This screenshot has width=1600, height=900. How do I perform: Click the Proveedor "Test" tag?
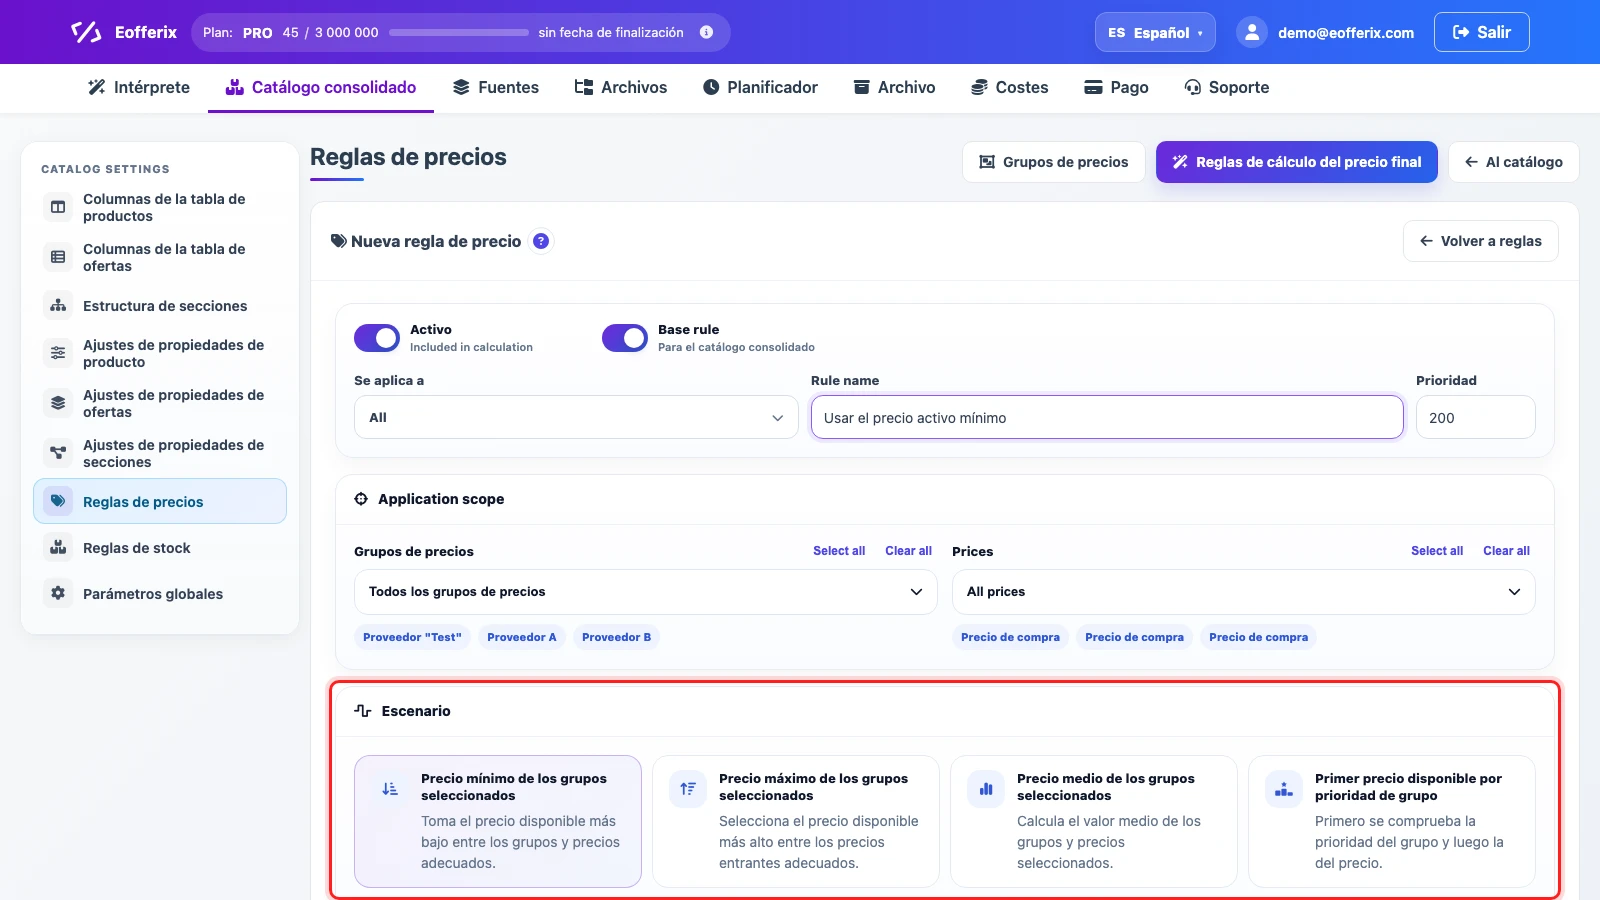[412, 637]
